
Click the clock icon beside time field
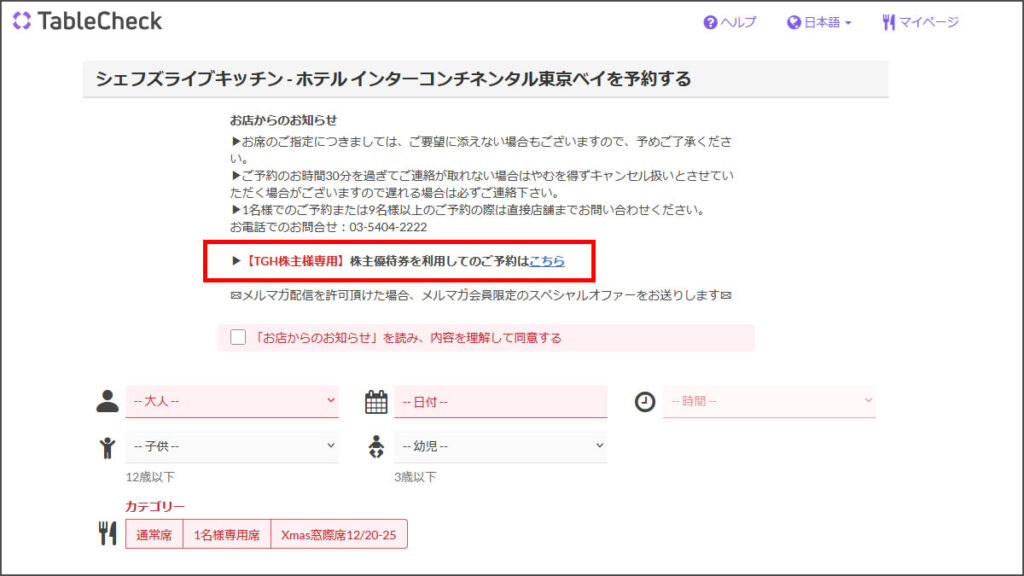click(x=645, y=401)
